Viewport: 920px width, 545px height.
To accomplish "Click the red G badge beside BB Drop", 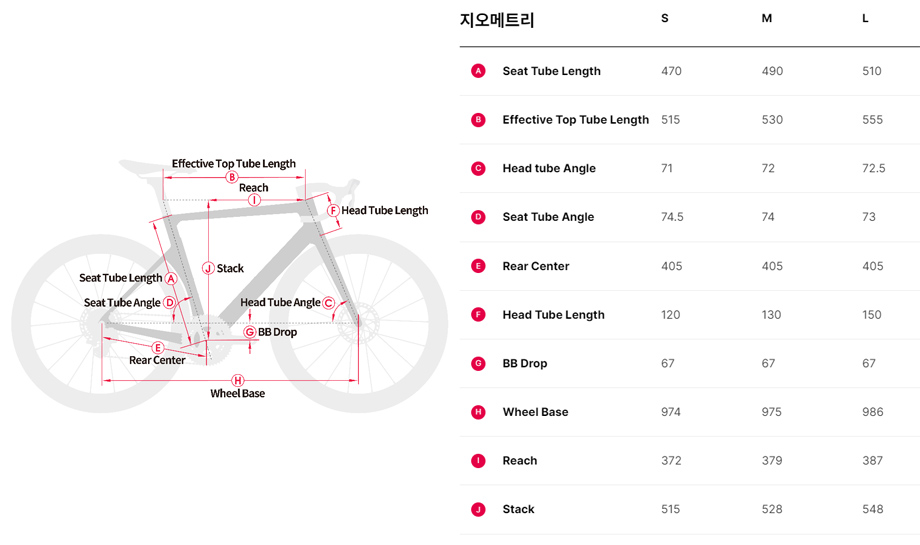I will (478, 364).
